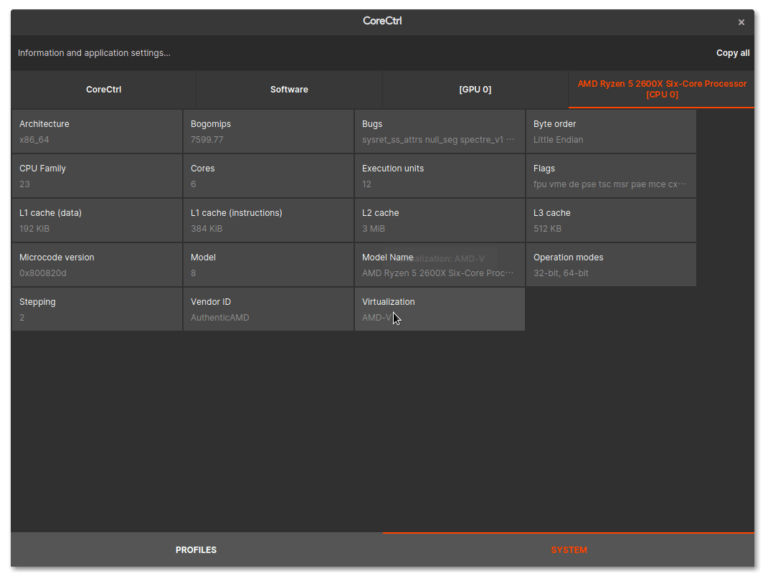Select the [GPU 0] tab
The image size is (768, 581).
(x=475, y=89)
